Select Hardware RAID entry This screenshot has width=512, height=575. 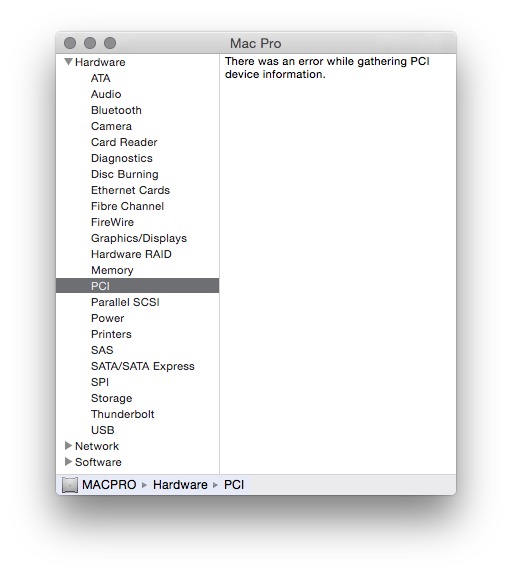(131, 254)
